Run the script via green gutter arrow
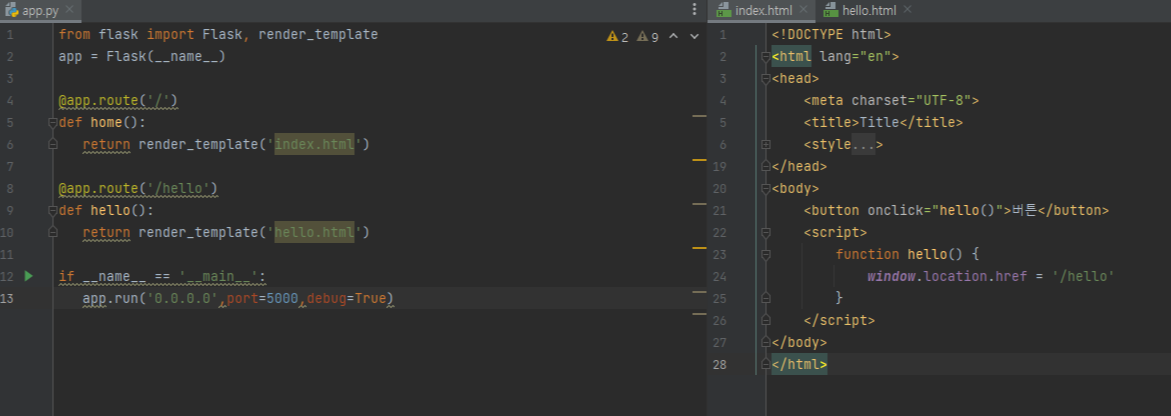Viewport: 1171px width, 416px height. [28, 276]
